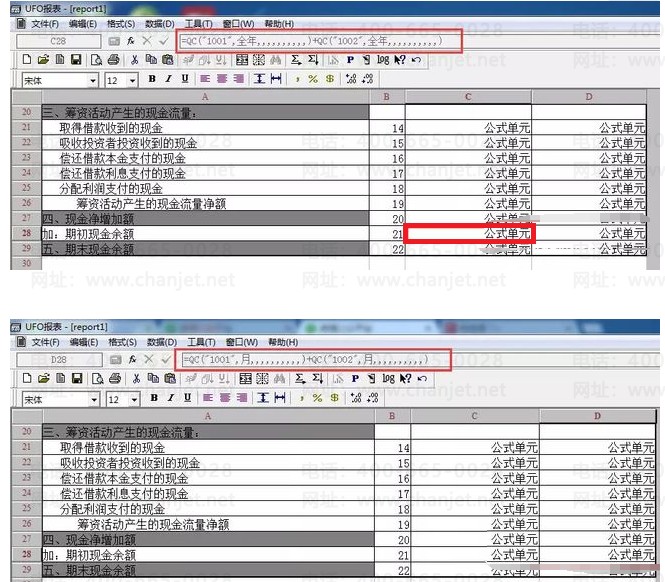Open 格式(S) menu in upper window
The width and height of the screenshot is (665, 582).
point(121,24)
